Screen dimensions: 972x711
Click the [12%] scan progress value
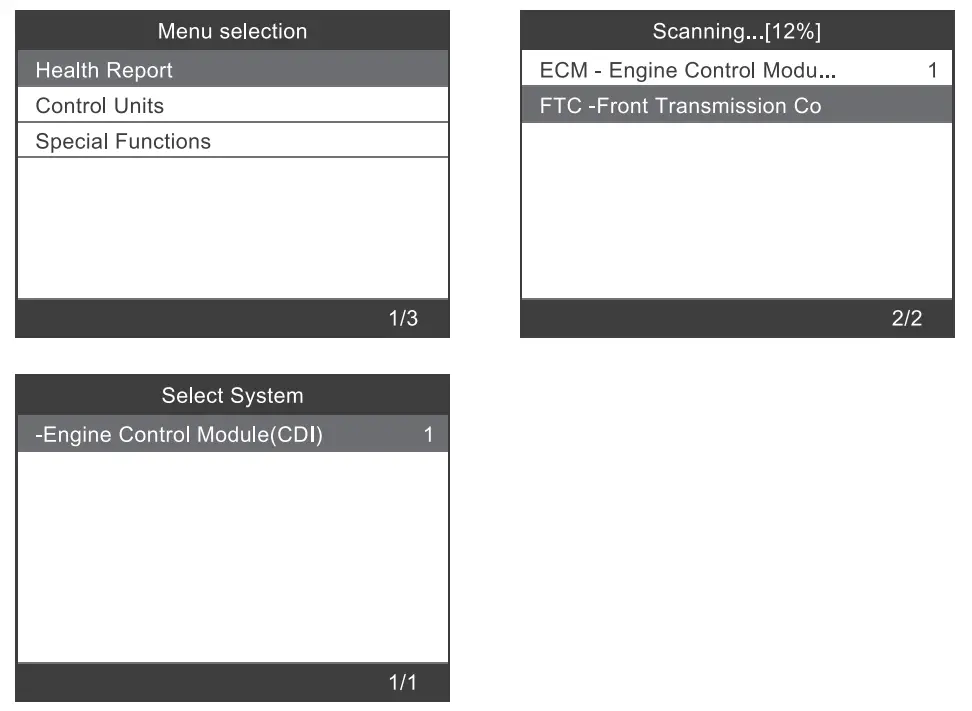click(x=793, y=31)
